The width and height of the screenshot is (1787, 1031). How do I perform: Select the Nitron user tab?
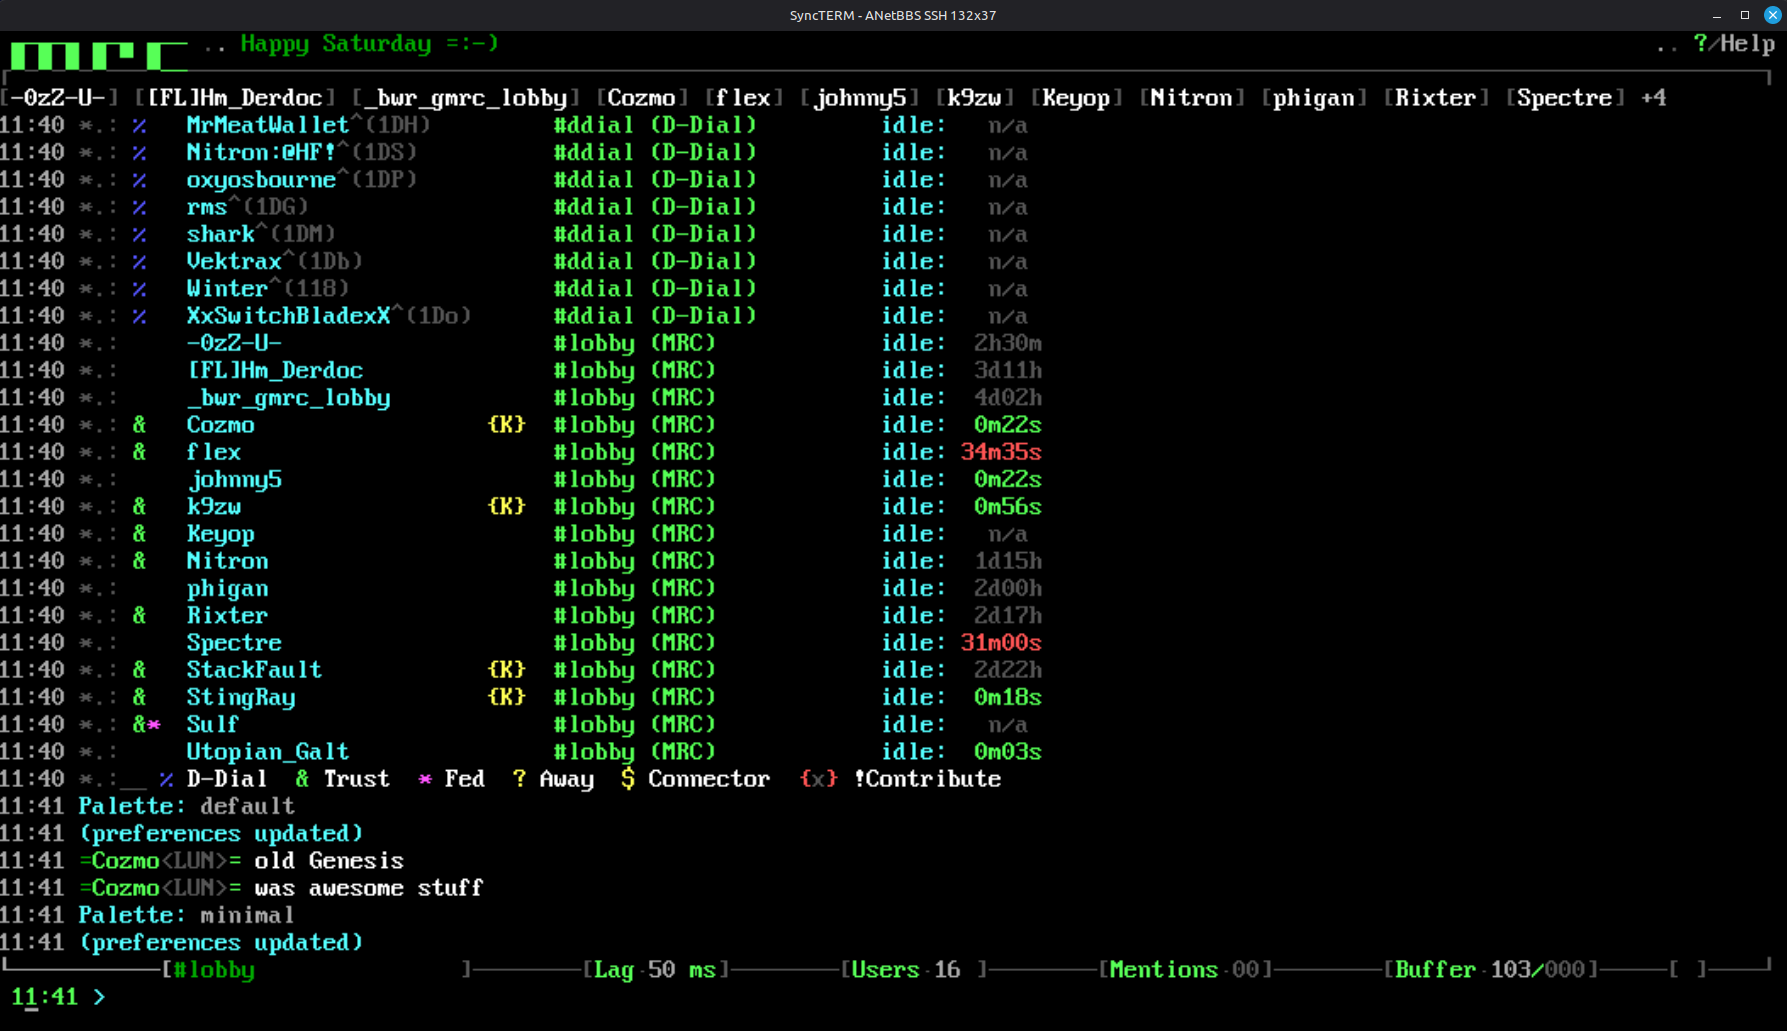(x=1192, y=98)
